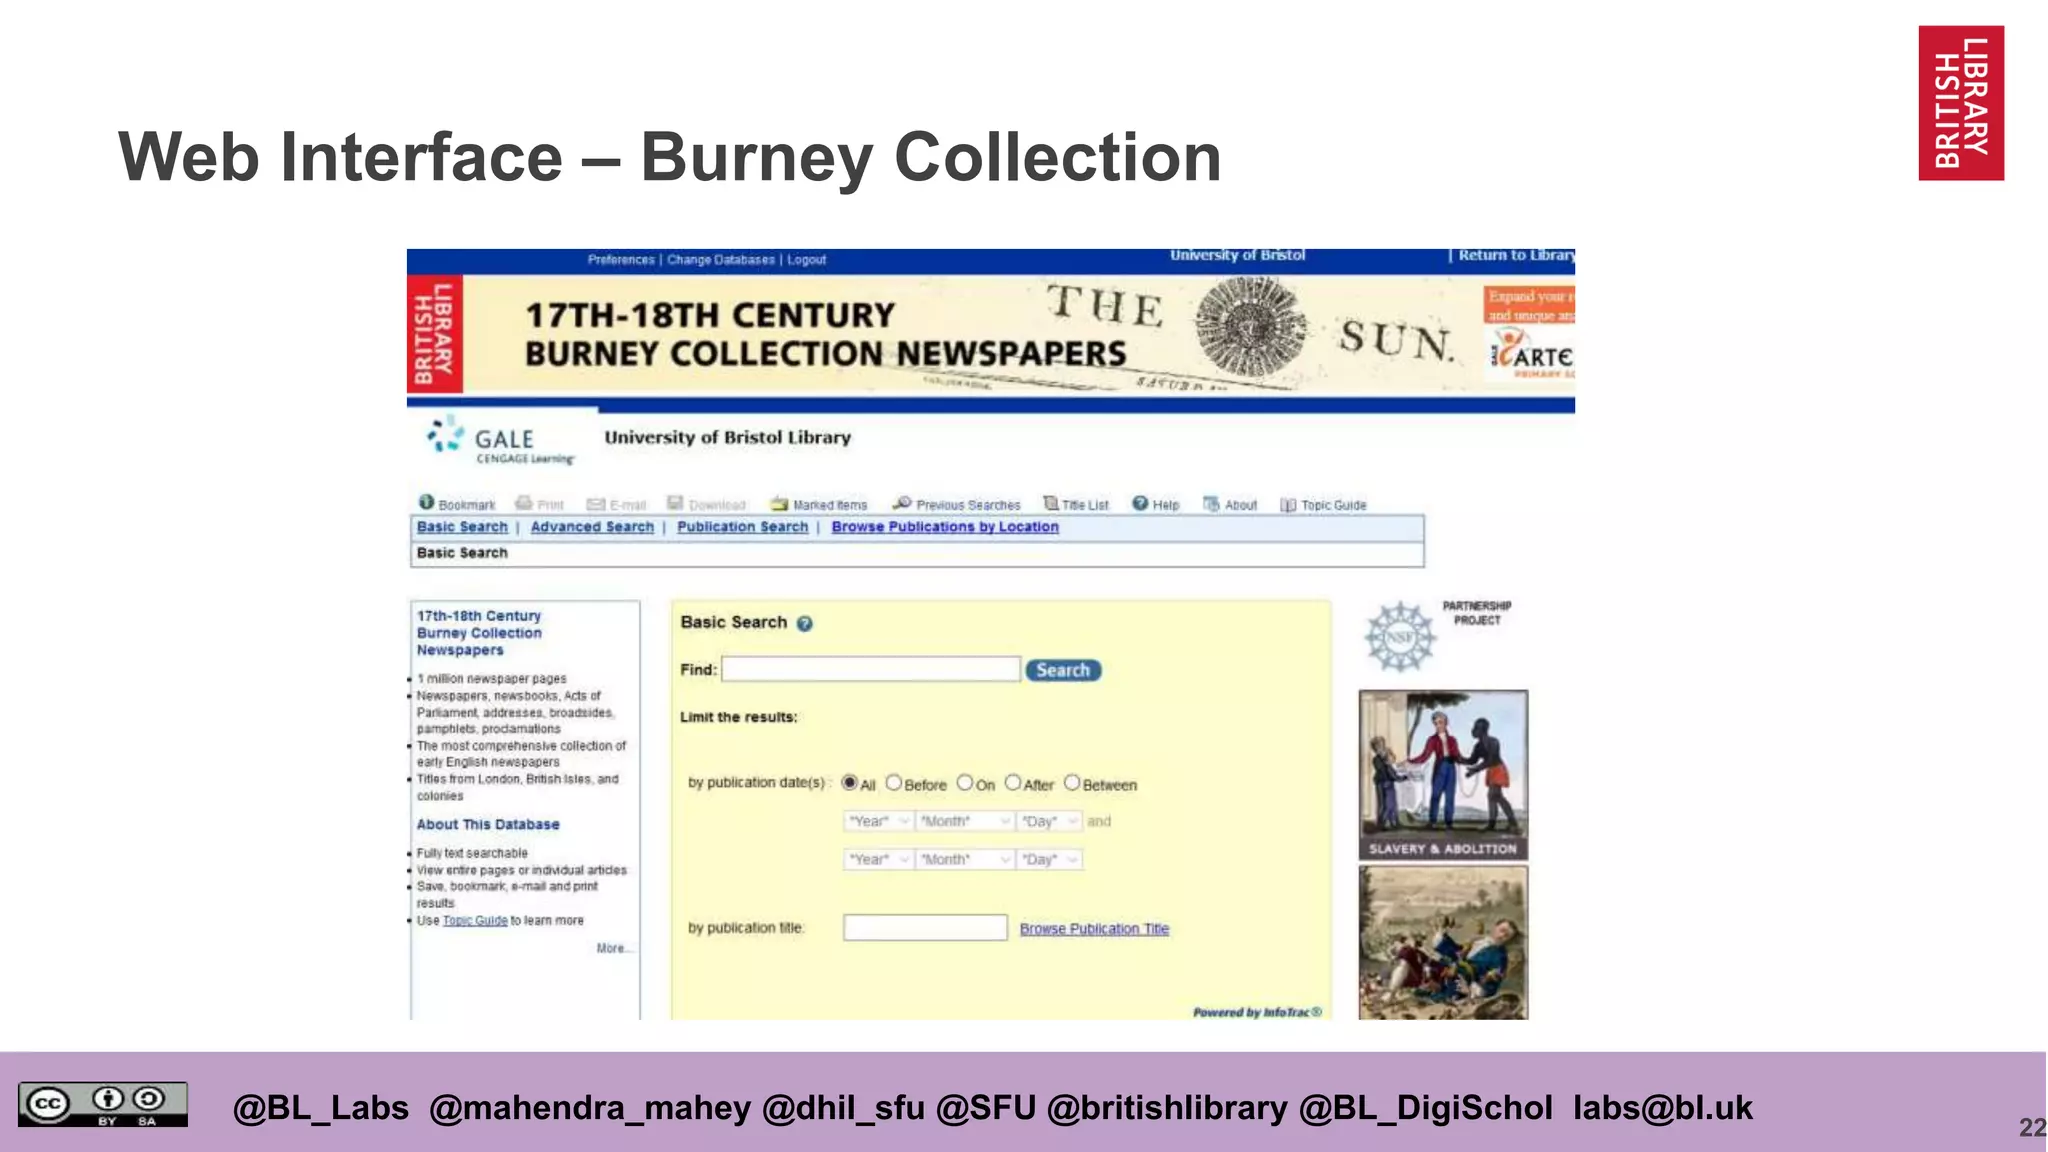Open the first Year dropdown
The width and height of the screenshot is (2048, 1152).
pyautogui.click(x=878, y=821)
